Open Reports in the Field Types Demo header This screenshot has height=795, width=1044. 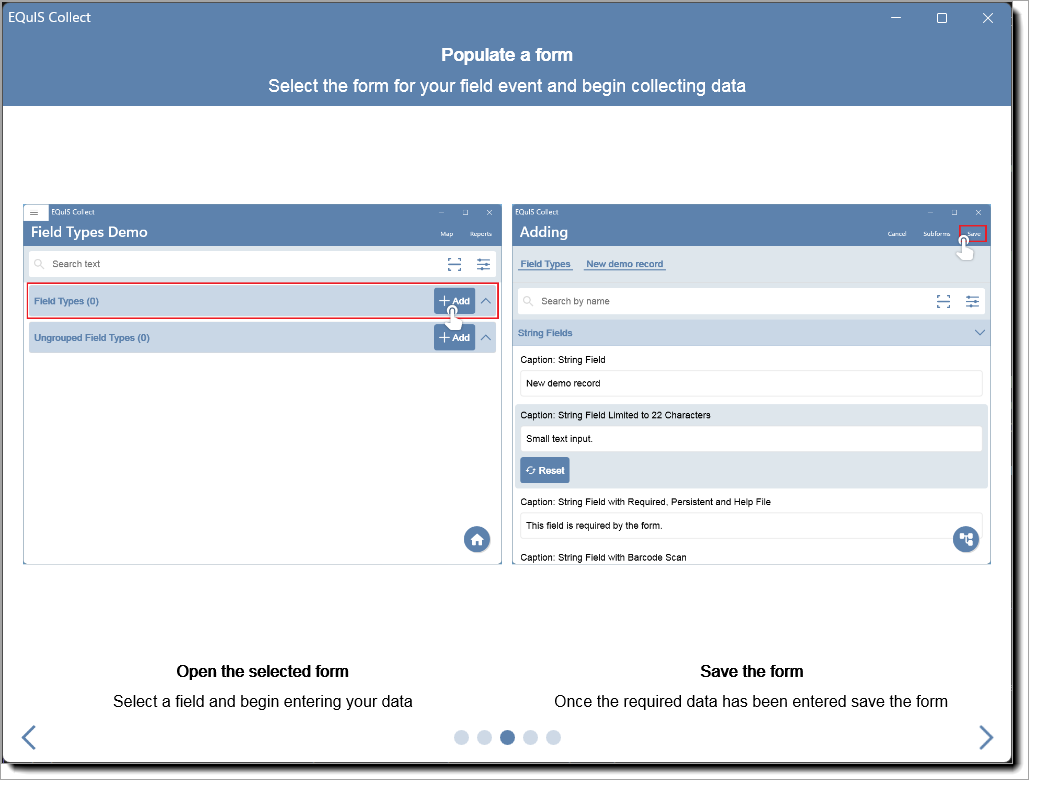481,234
